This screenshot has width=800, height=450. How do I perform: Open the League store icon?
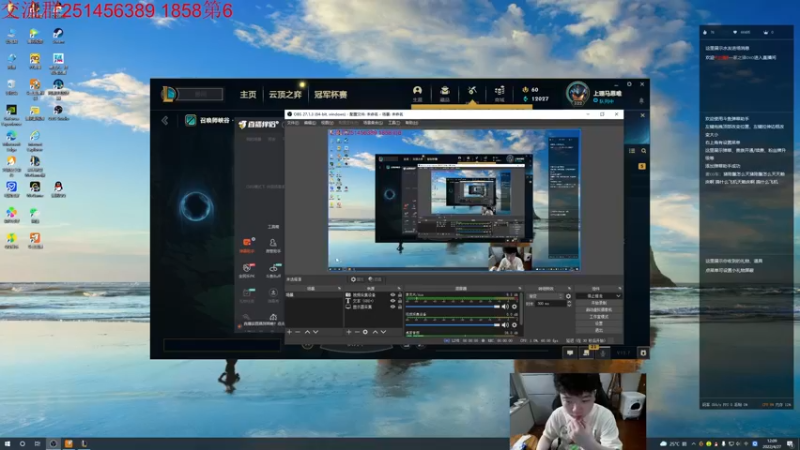[x=499, y=92]
